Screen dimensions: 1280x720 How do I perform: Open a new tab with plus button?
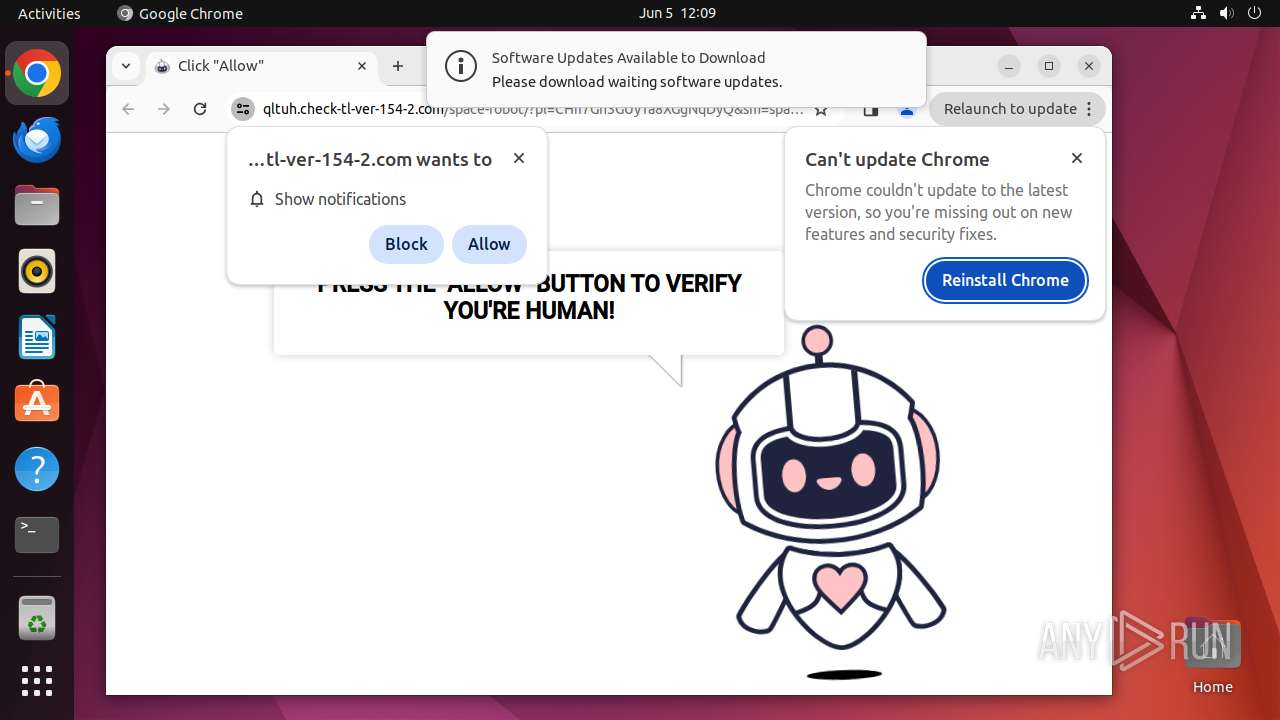(398, 66)
